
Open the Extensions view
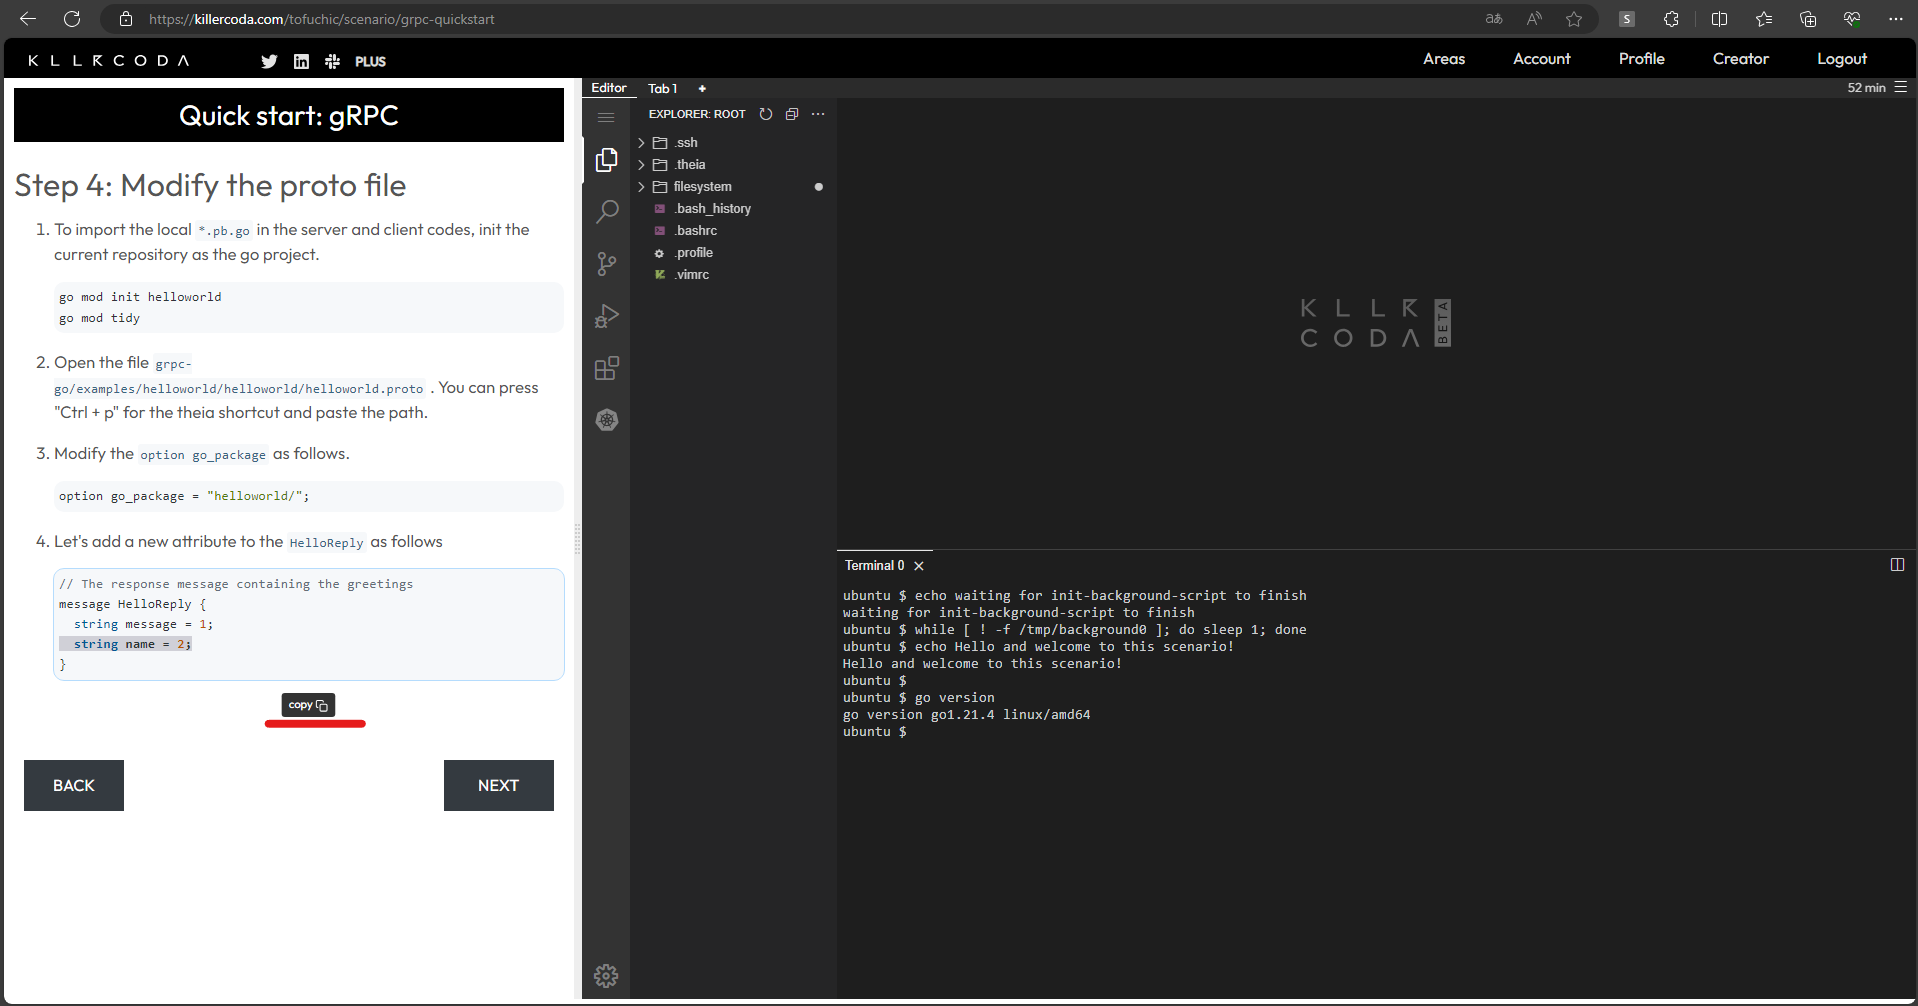click(x=606, y=368)
